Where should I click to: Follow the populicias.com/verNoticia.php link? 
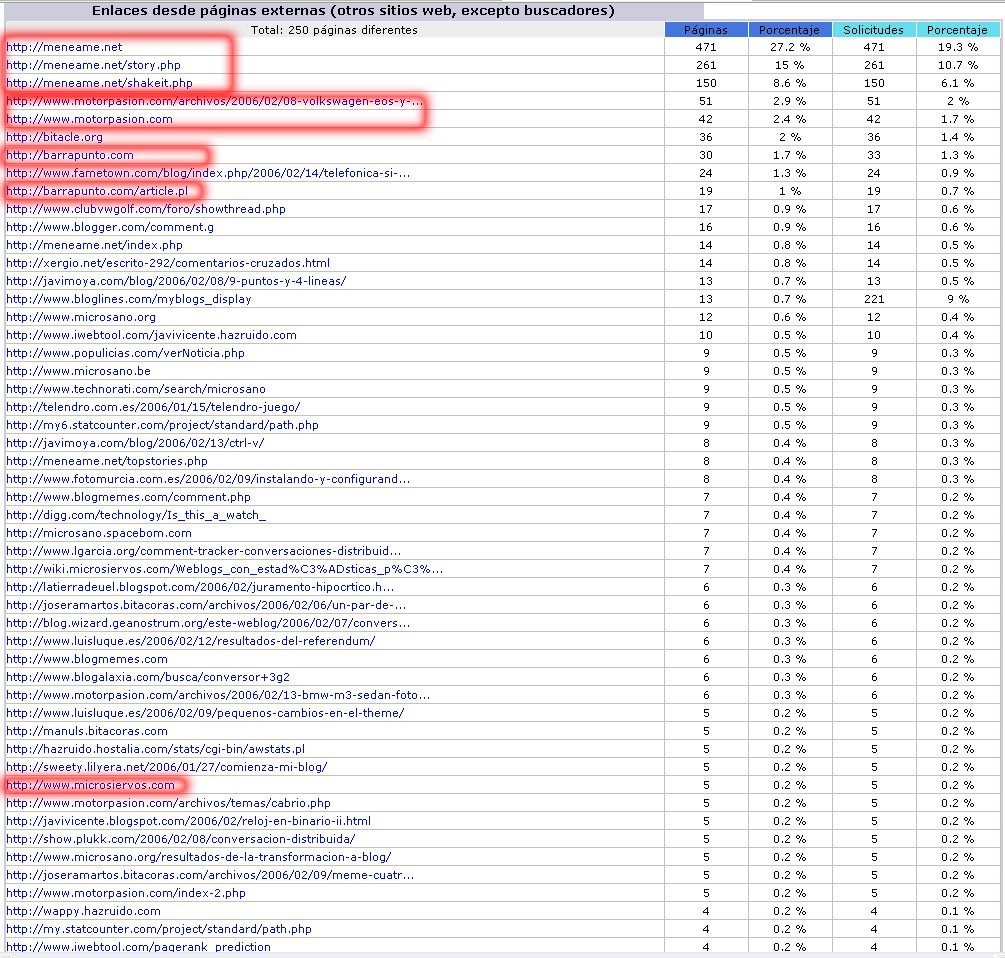[126, 352]
